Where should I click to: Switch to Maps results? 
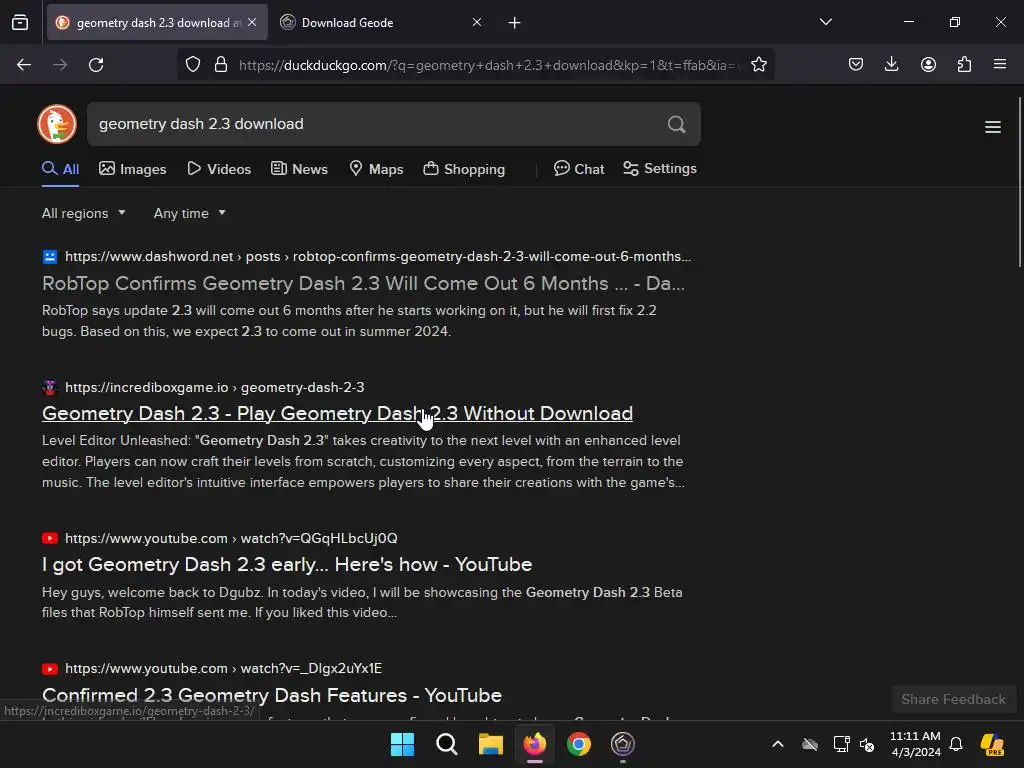click(x=376, y=169)
